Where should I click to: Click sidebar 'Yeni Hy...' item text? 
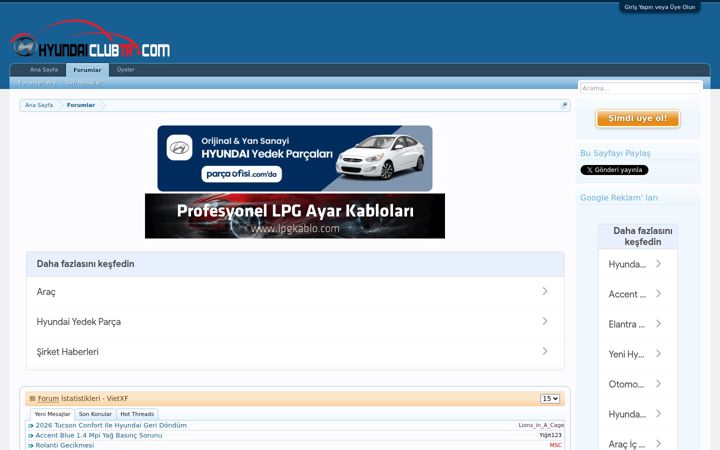point(626,354)
